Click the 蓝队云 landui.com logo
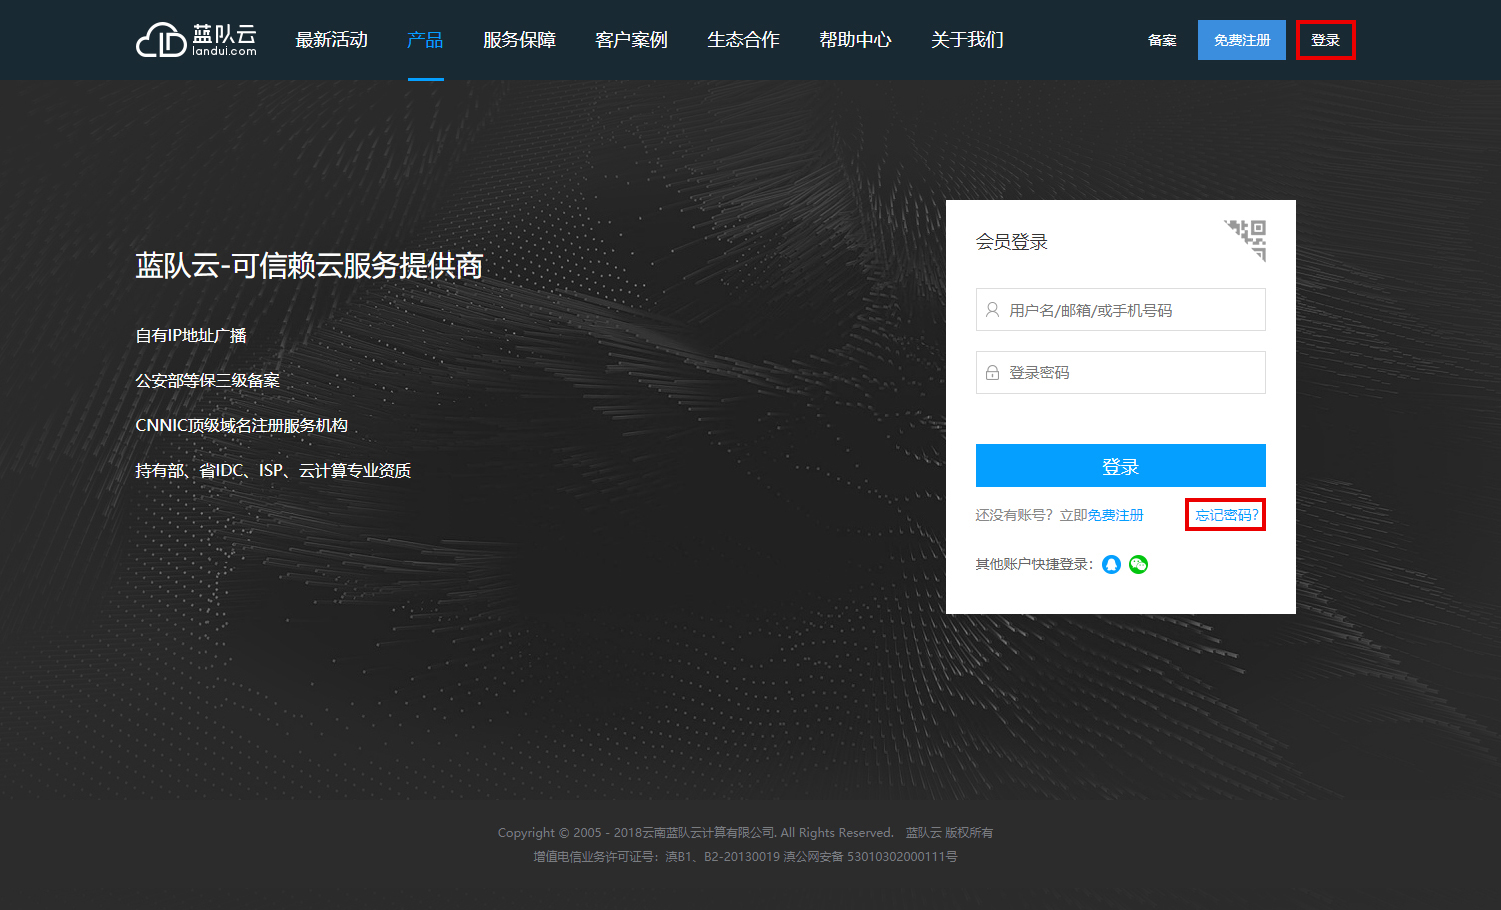Viewport: 1501px width, 910px height. [197, 40]
